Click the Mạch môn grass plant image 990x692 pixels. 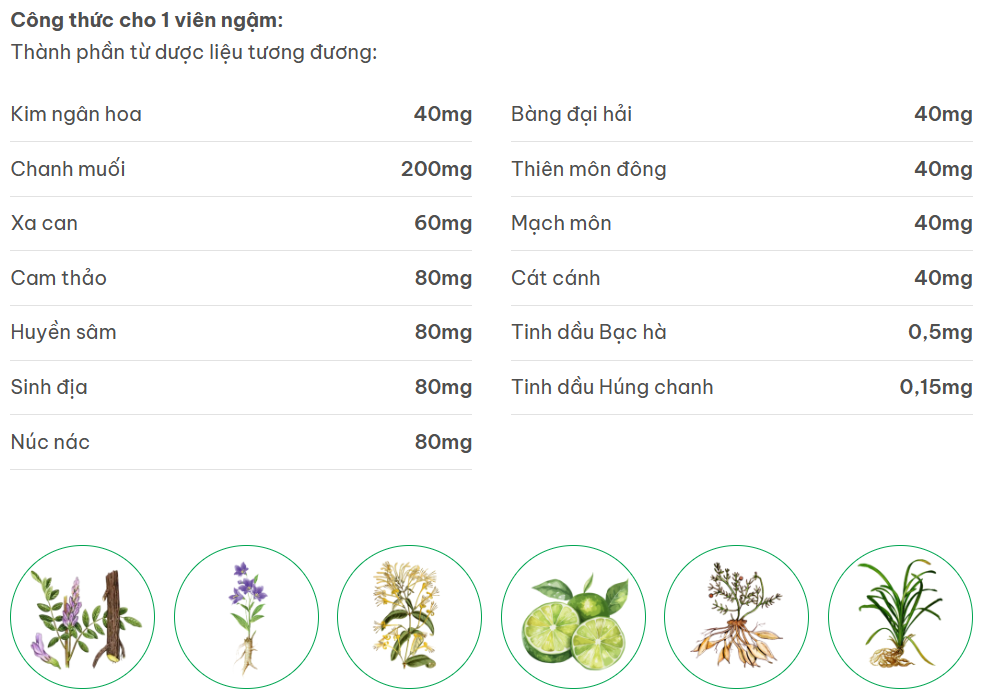(x=900, y=617)
